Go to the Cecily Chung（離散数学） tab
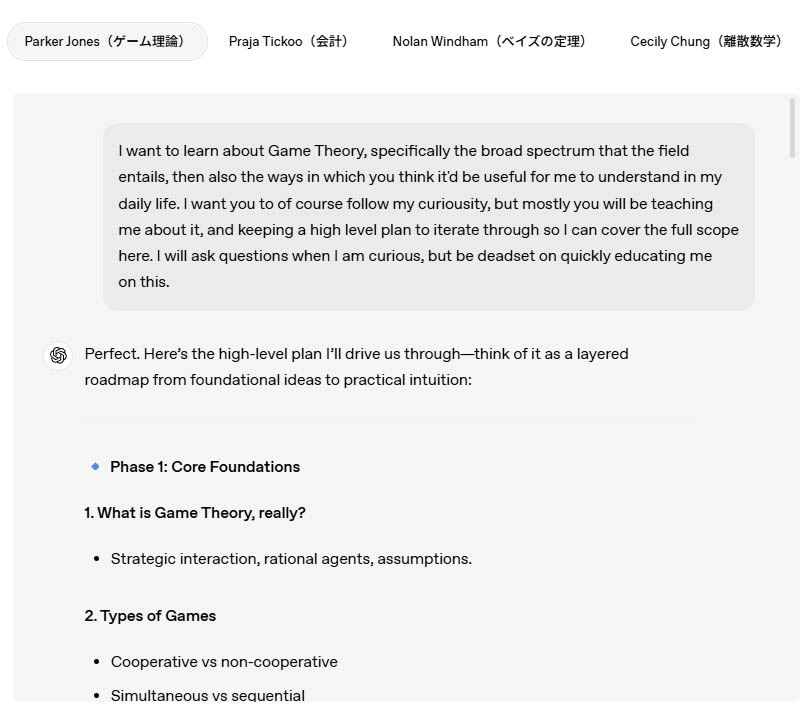The height and width of the screenshot is (719, 812). click(707, 42)
